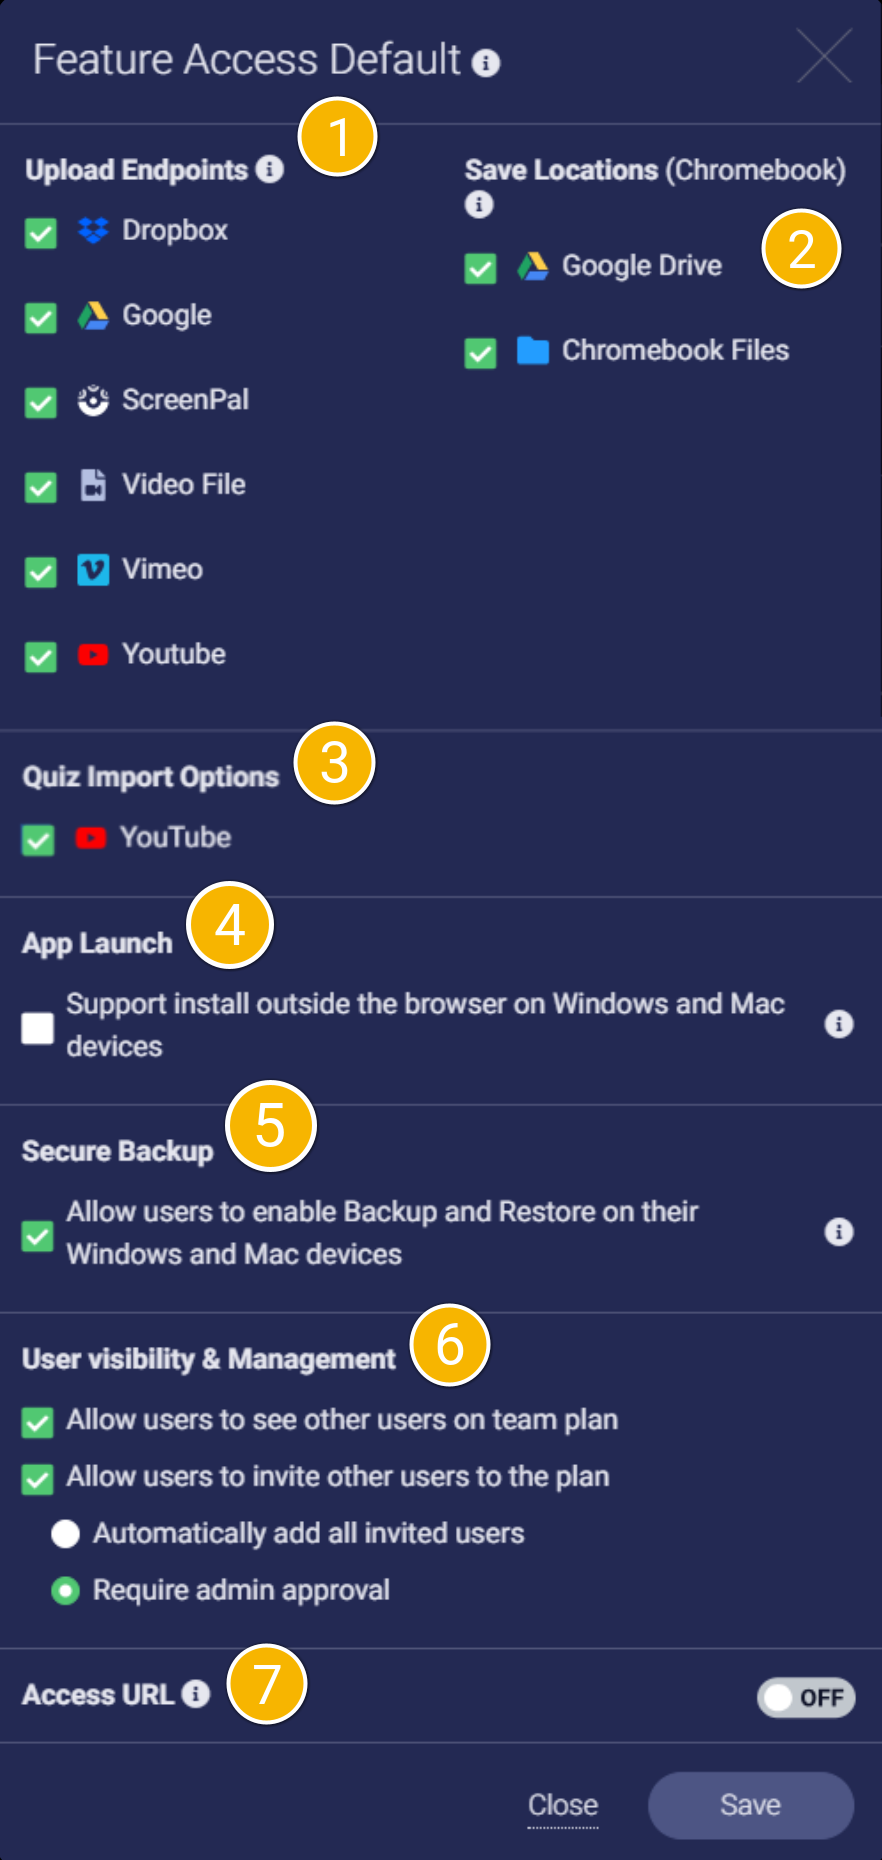Enable support install outside the browser checkbox
Image resolution: width=882 pixels, height=1860 pixels.
38,1028
